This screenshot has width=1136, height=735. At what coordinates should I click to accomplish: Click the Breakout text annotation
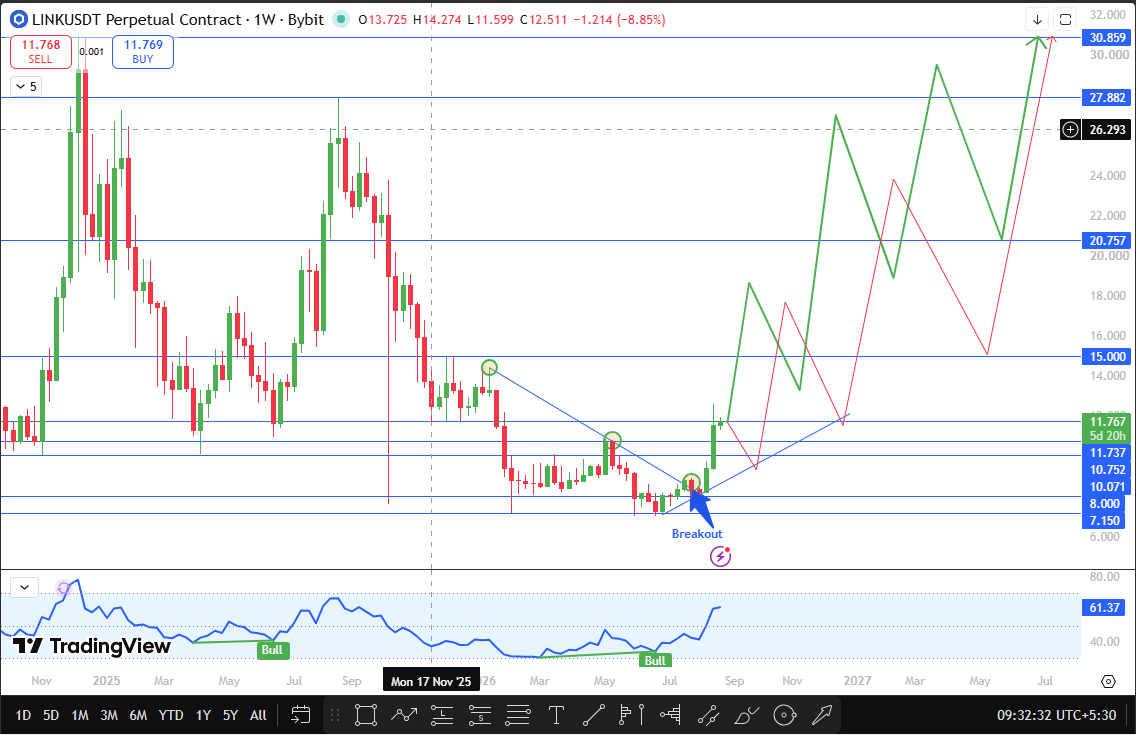697,534
